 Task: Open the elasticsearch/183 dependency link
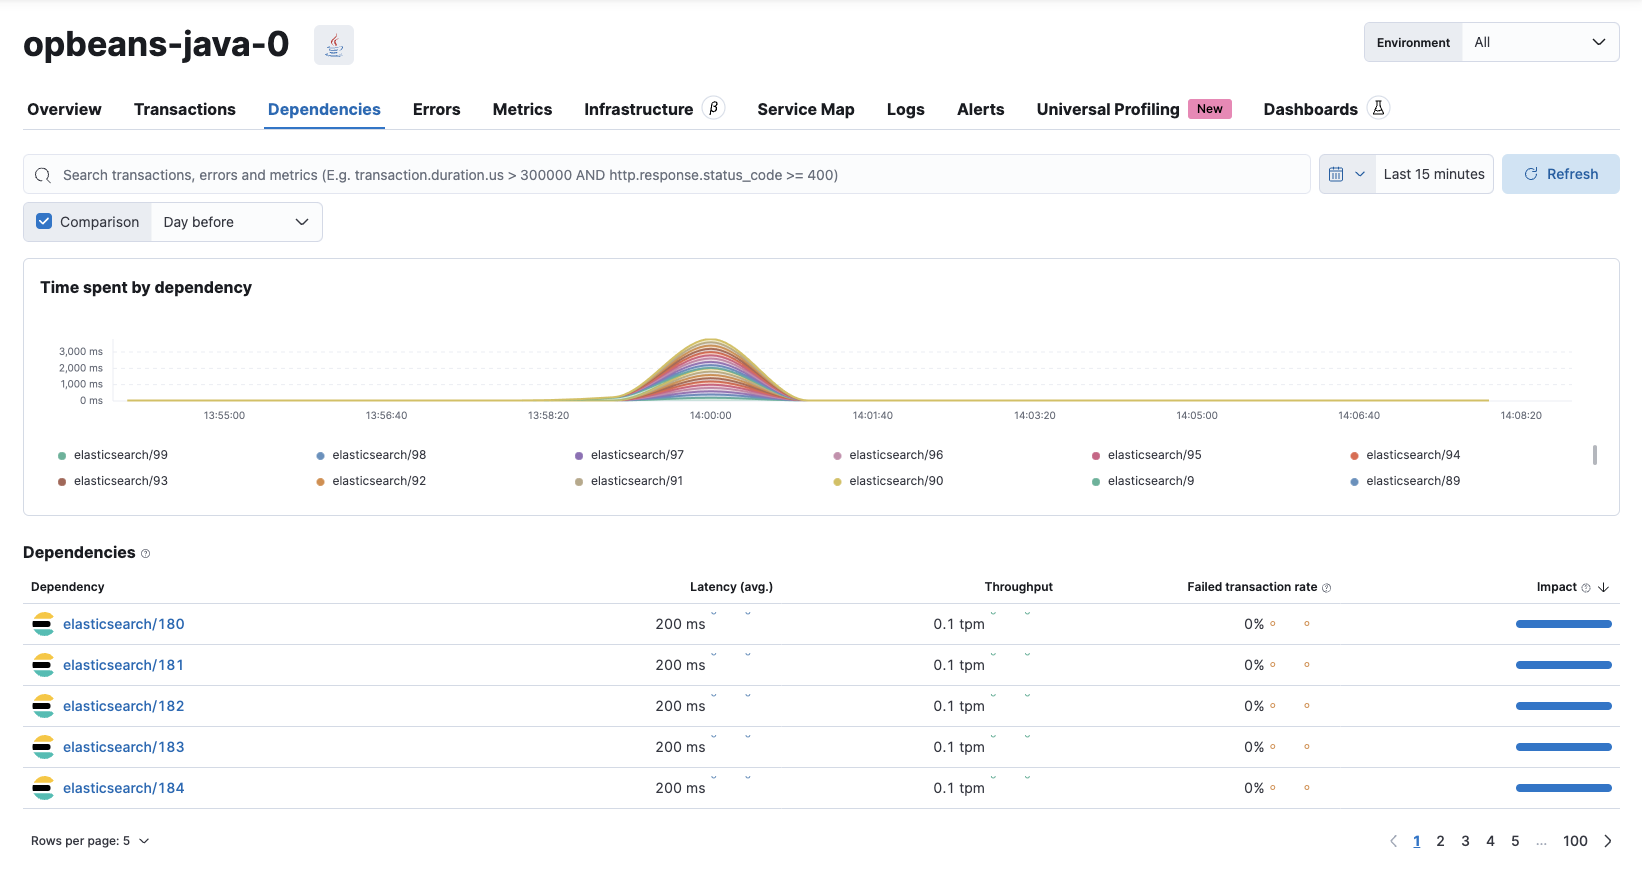coord(124,747)
